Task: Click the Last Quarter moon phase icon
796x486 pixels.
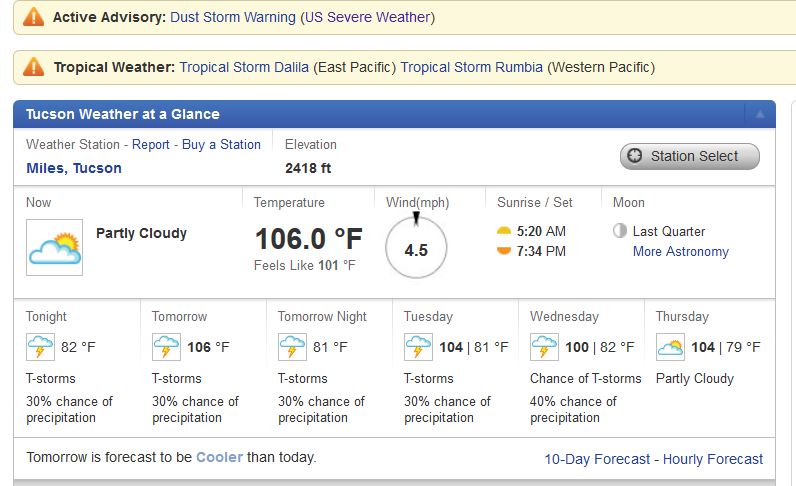Action: pyautogui.click(x=620, y=231)
